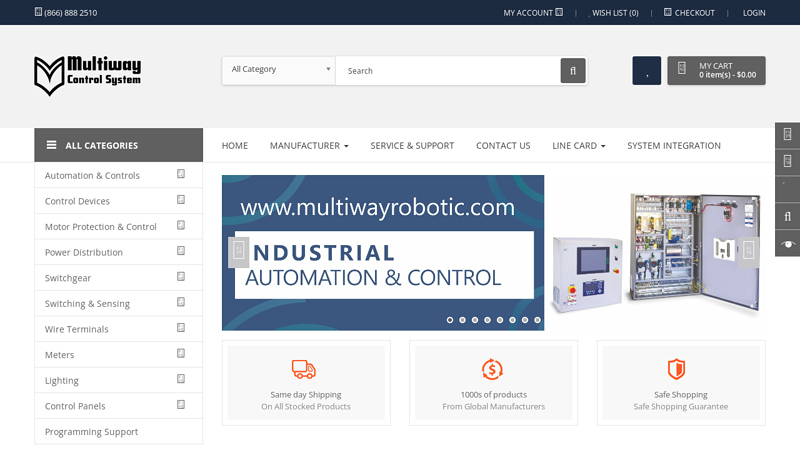Open the MY ACCOUNT link
Image resolution: width=800 pixels, height=450 pixels.
point(533,13)
